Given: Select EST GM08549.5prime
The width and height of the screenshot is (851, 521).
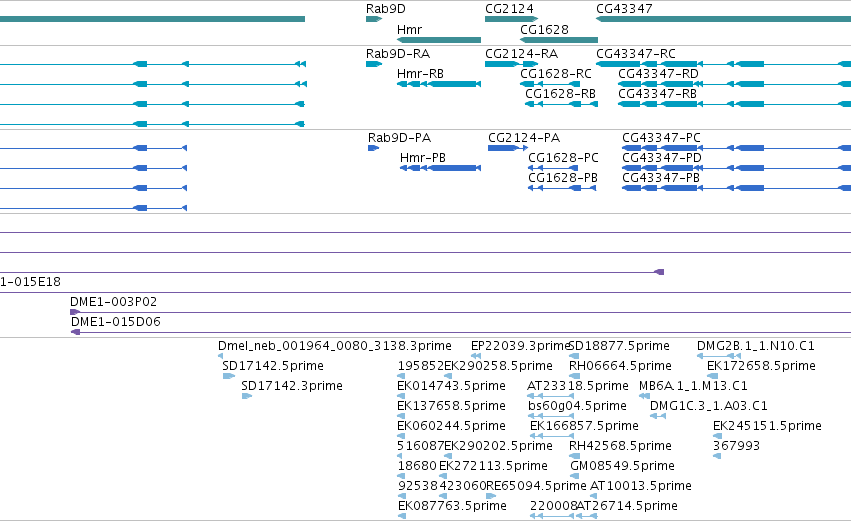Looking at the screenshot, I should [x=622, y=466].
